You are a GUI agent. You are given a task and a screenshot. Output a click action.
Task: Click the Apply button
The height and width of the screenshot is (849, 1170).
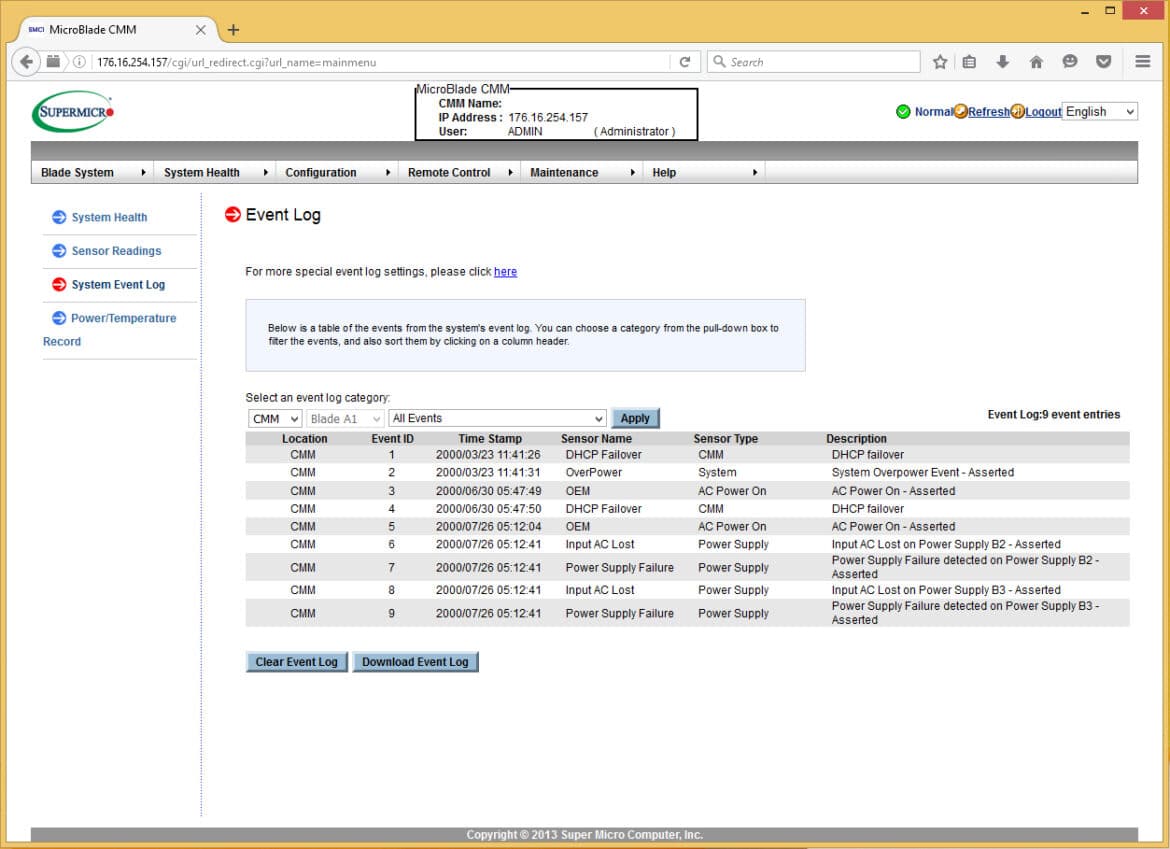pos(635,419)
